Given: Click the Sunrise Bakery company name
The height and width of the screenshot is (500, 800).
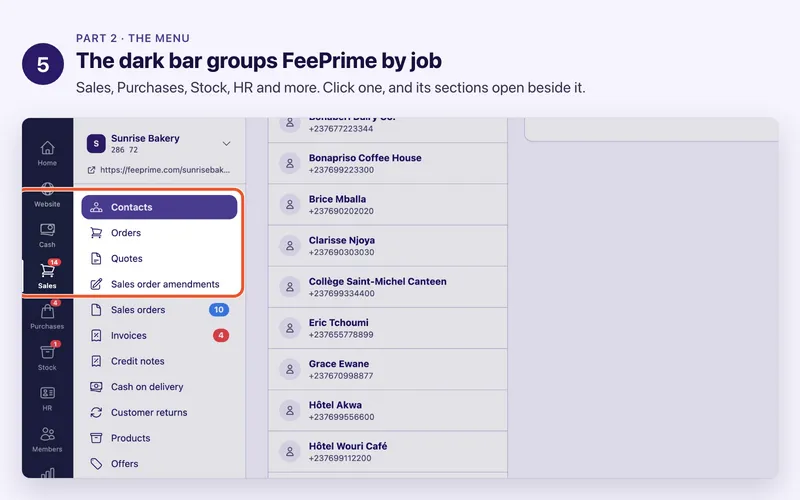Looking at the screenshot, I should 145,138.
